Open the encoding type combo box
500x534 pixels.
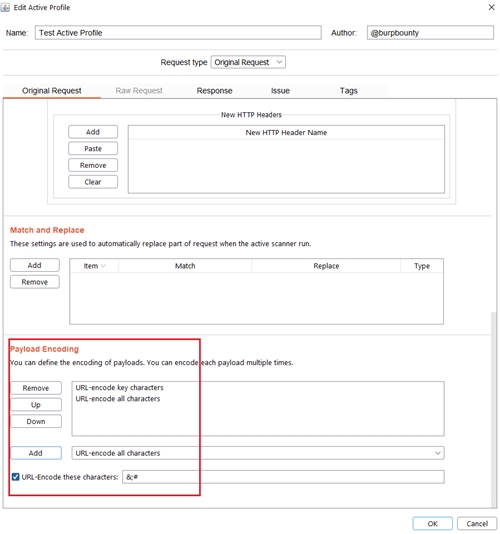(258, 453)
